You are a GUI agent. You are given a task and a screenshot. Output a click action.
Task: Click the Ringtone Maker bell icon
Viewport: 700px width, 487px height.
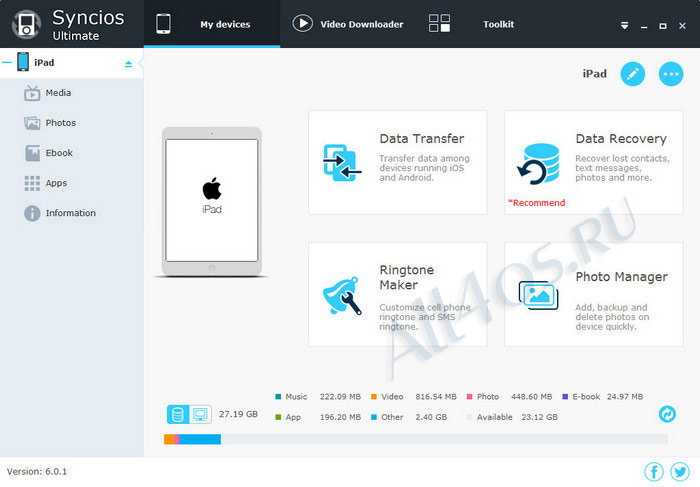click(x=342, y=296)
